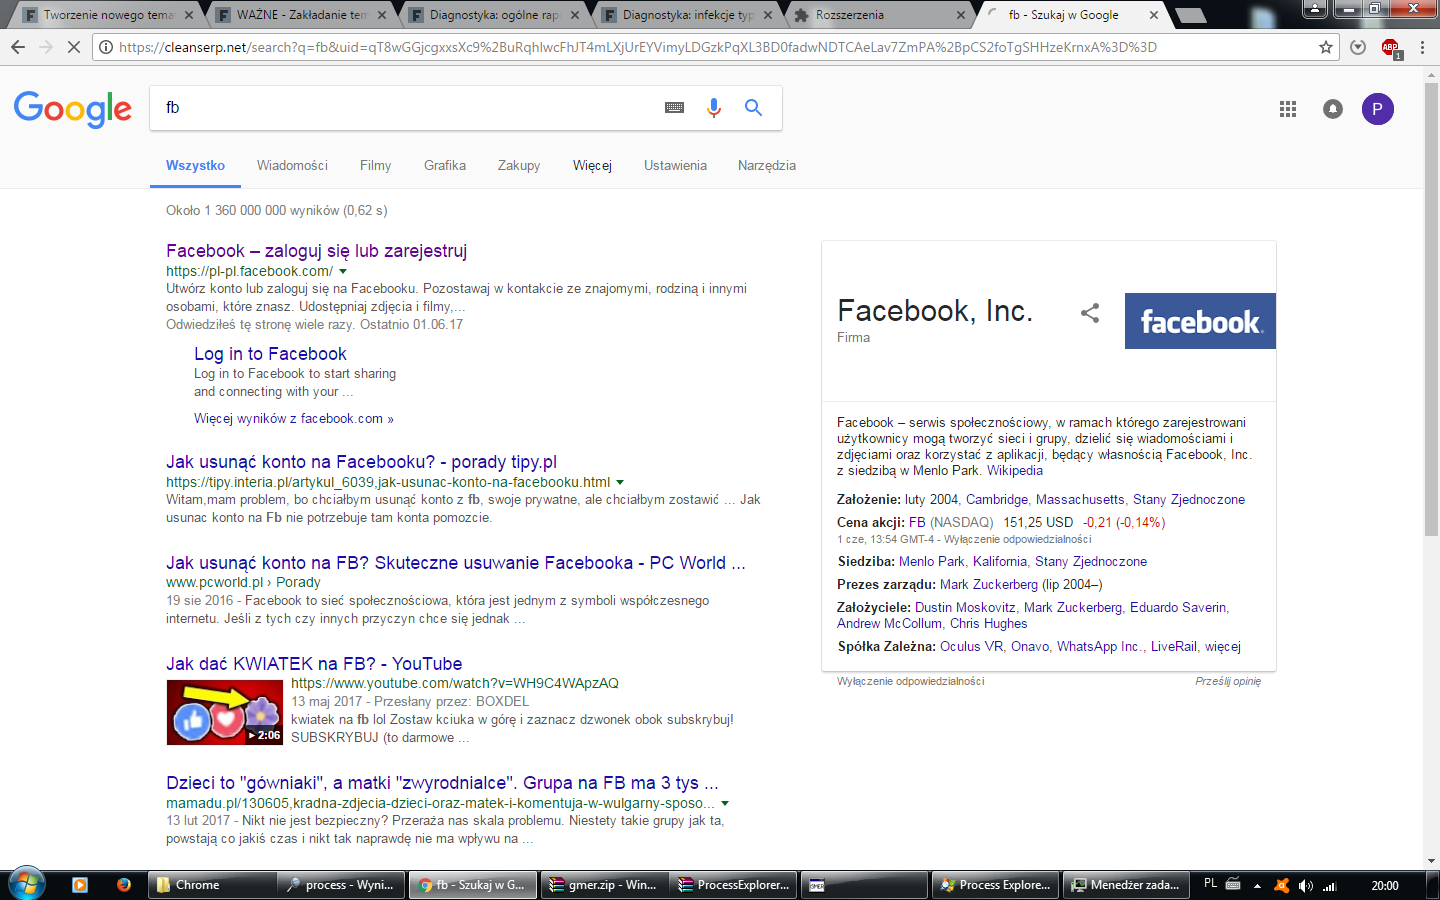This screenshot has height=900, width=1440.
Task: Switch to the Filmy tab
Action: [x=375, y=166]
